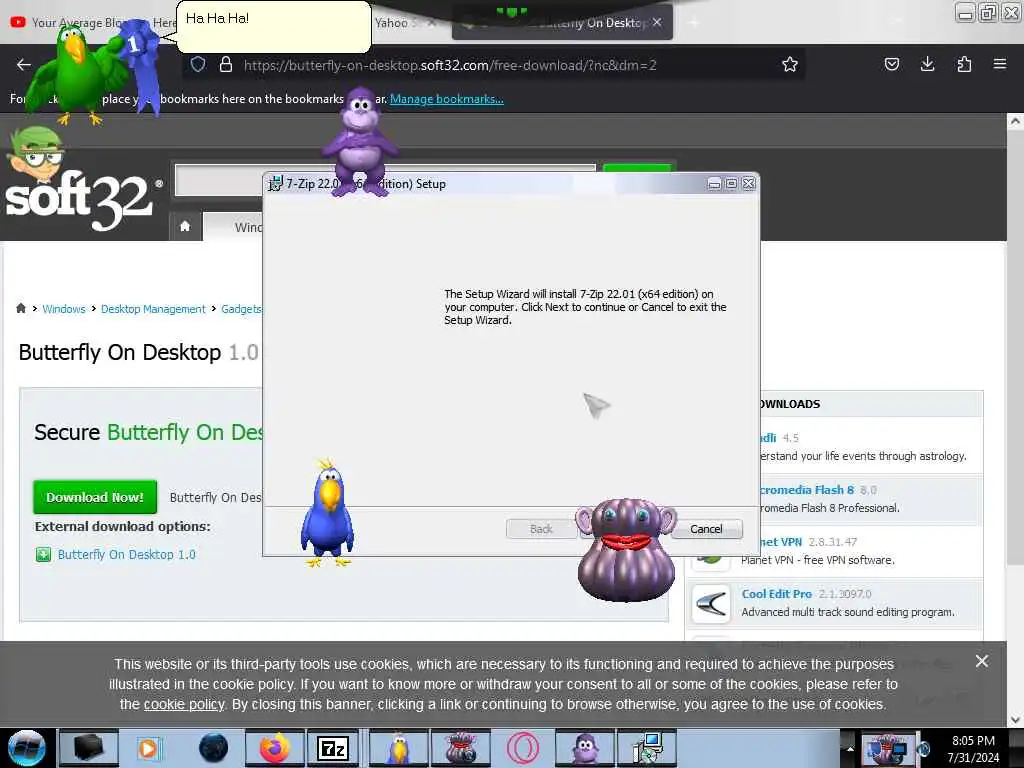Open Opera browser from the taskbar

[x=522, y=748]
